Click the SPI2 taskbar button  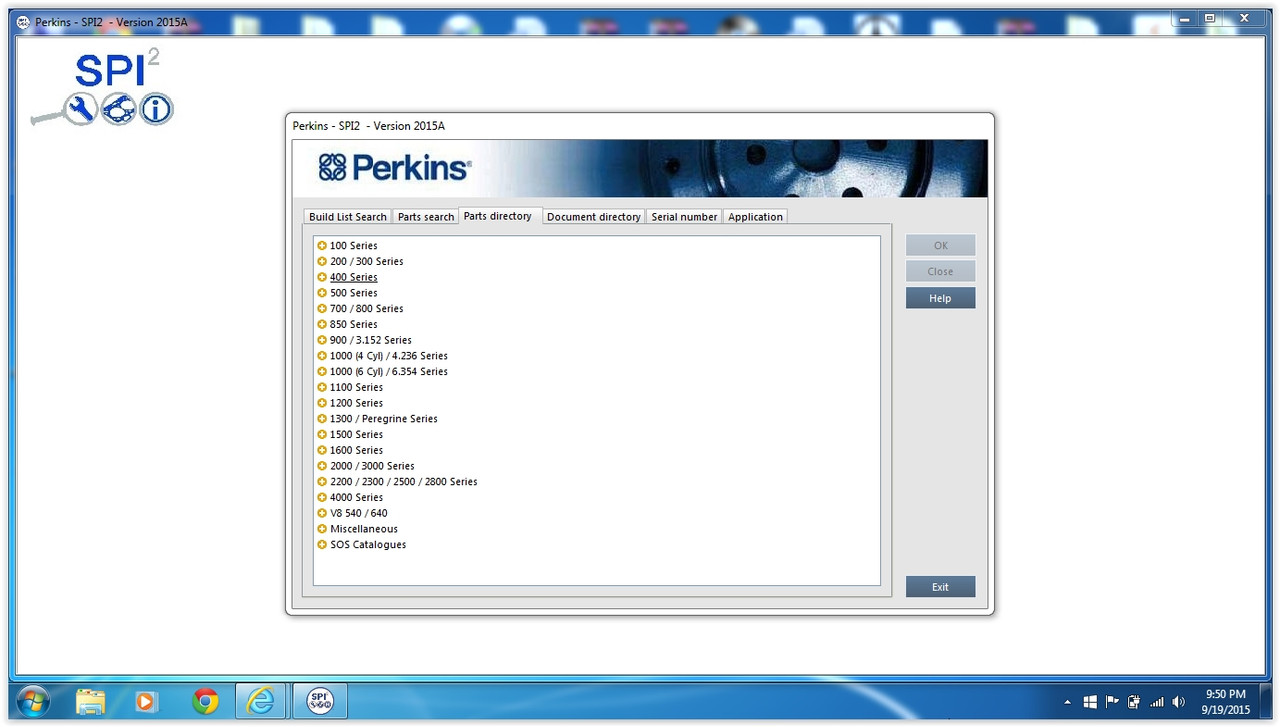(x=319, y=701)
